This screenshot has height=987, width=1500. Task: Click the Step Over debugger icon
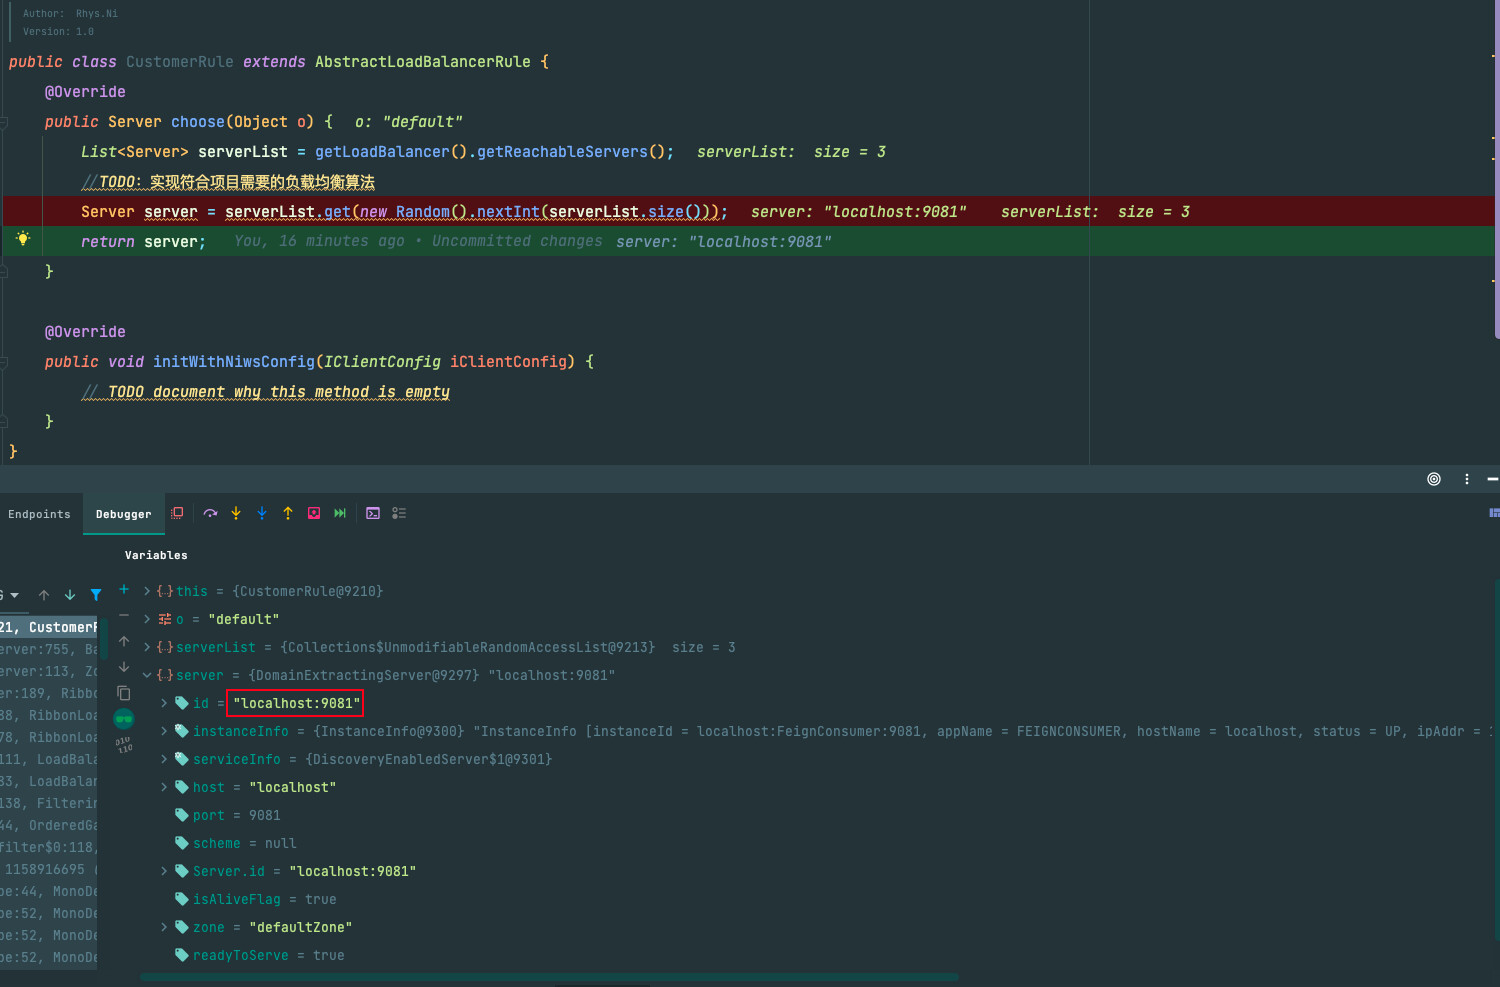click(x=210, y=513)
